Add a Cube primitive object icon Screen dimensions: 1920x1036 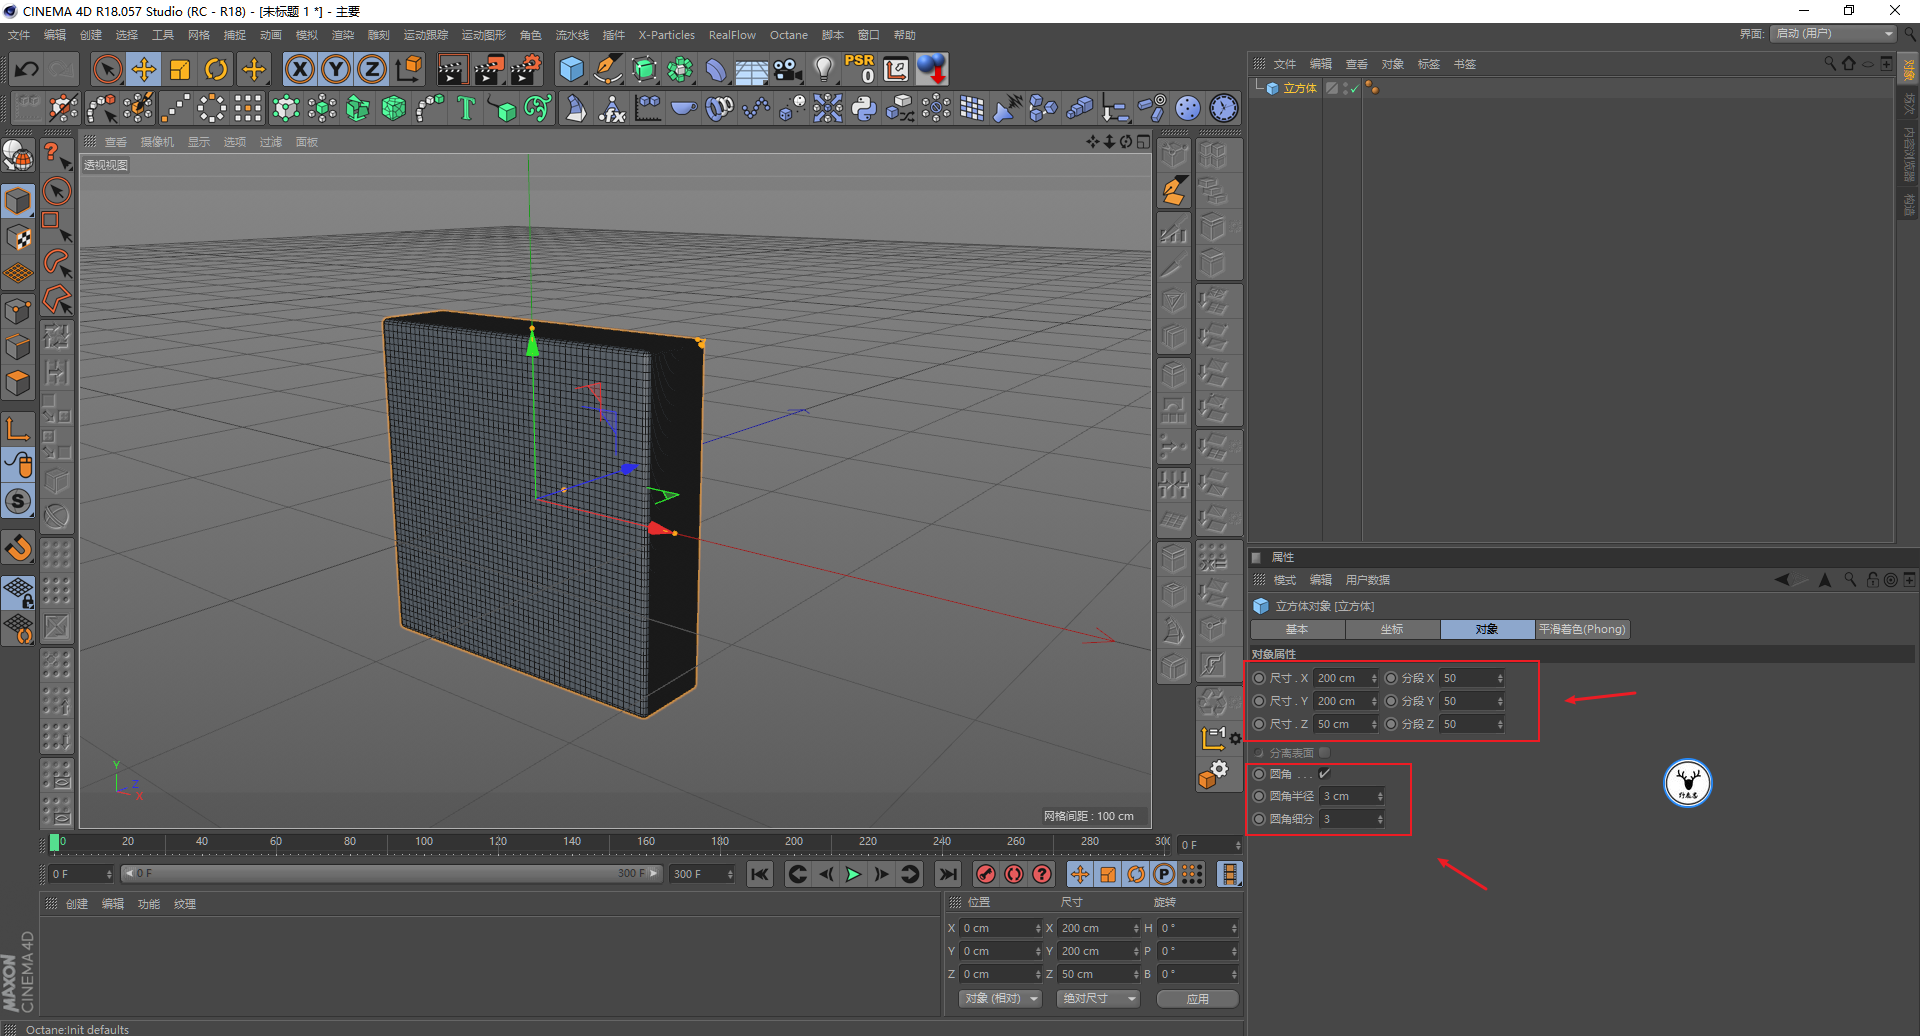(x=571, y=69)
